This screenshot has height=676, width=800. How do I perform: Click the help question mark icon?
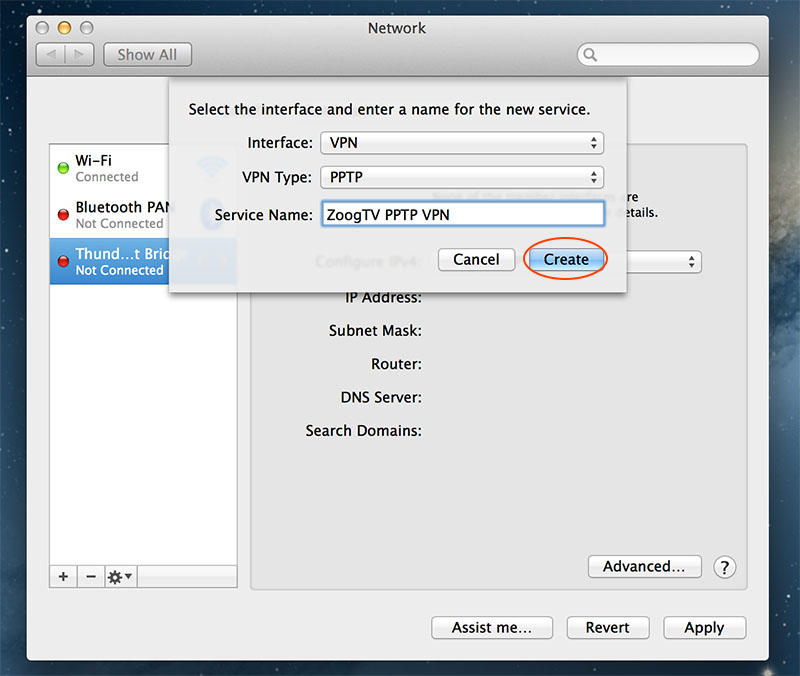[724, 567]
